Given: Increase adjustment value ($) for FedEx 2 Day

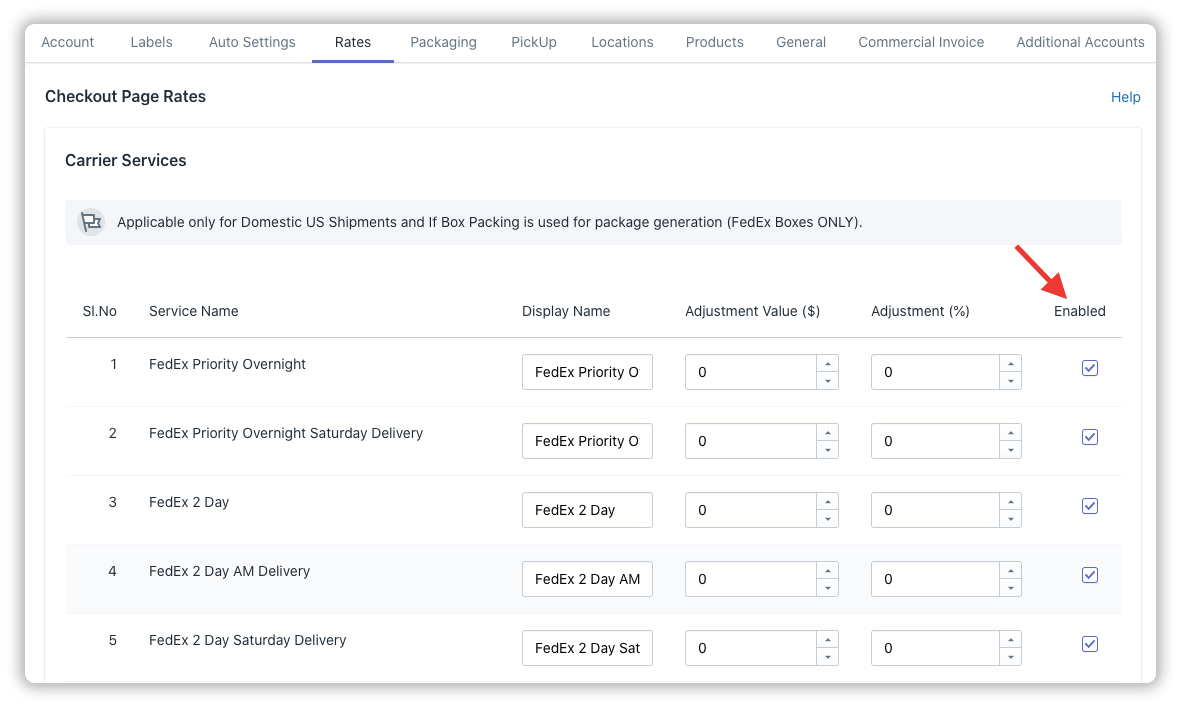Looking at the screenshot, I should coord(828,502).
